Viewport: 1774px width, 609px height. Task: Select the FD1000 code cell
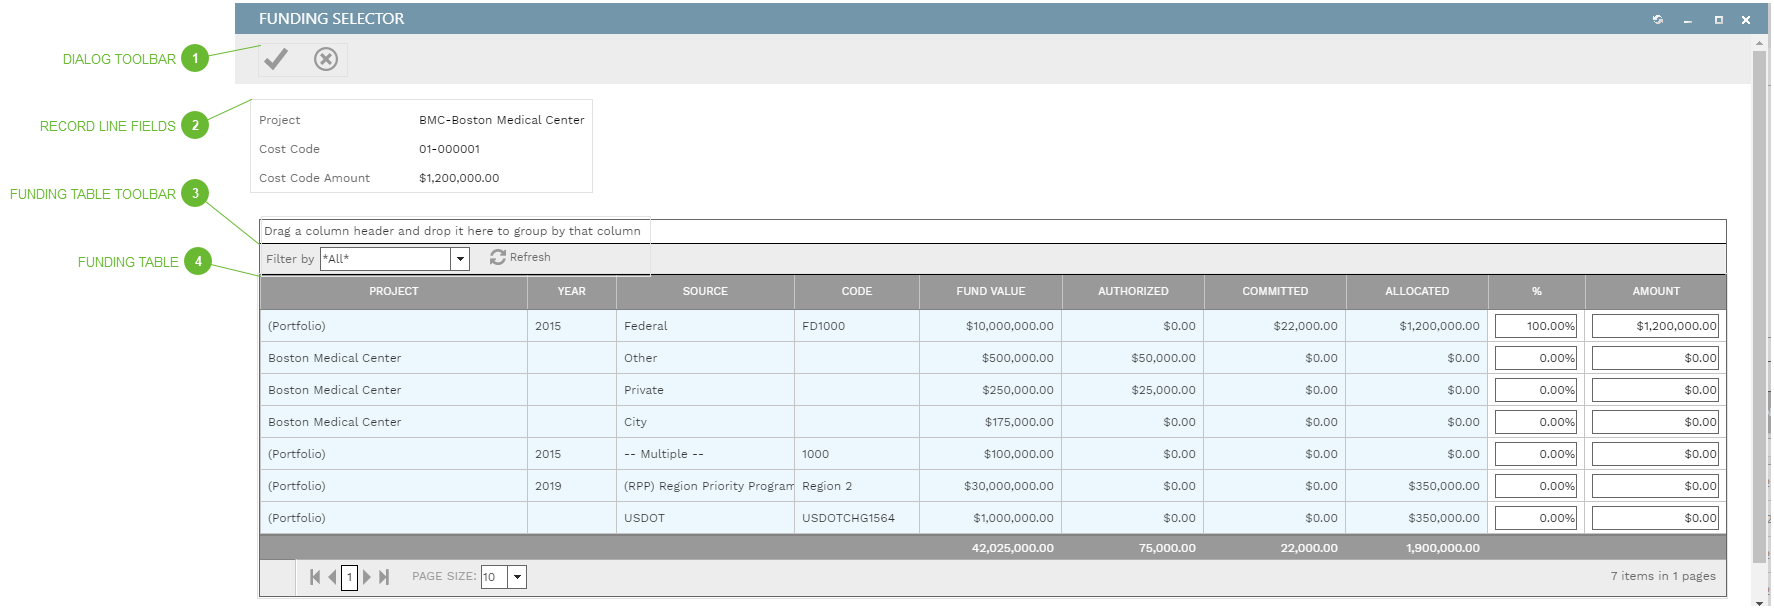point(857,326)
